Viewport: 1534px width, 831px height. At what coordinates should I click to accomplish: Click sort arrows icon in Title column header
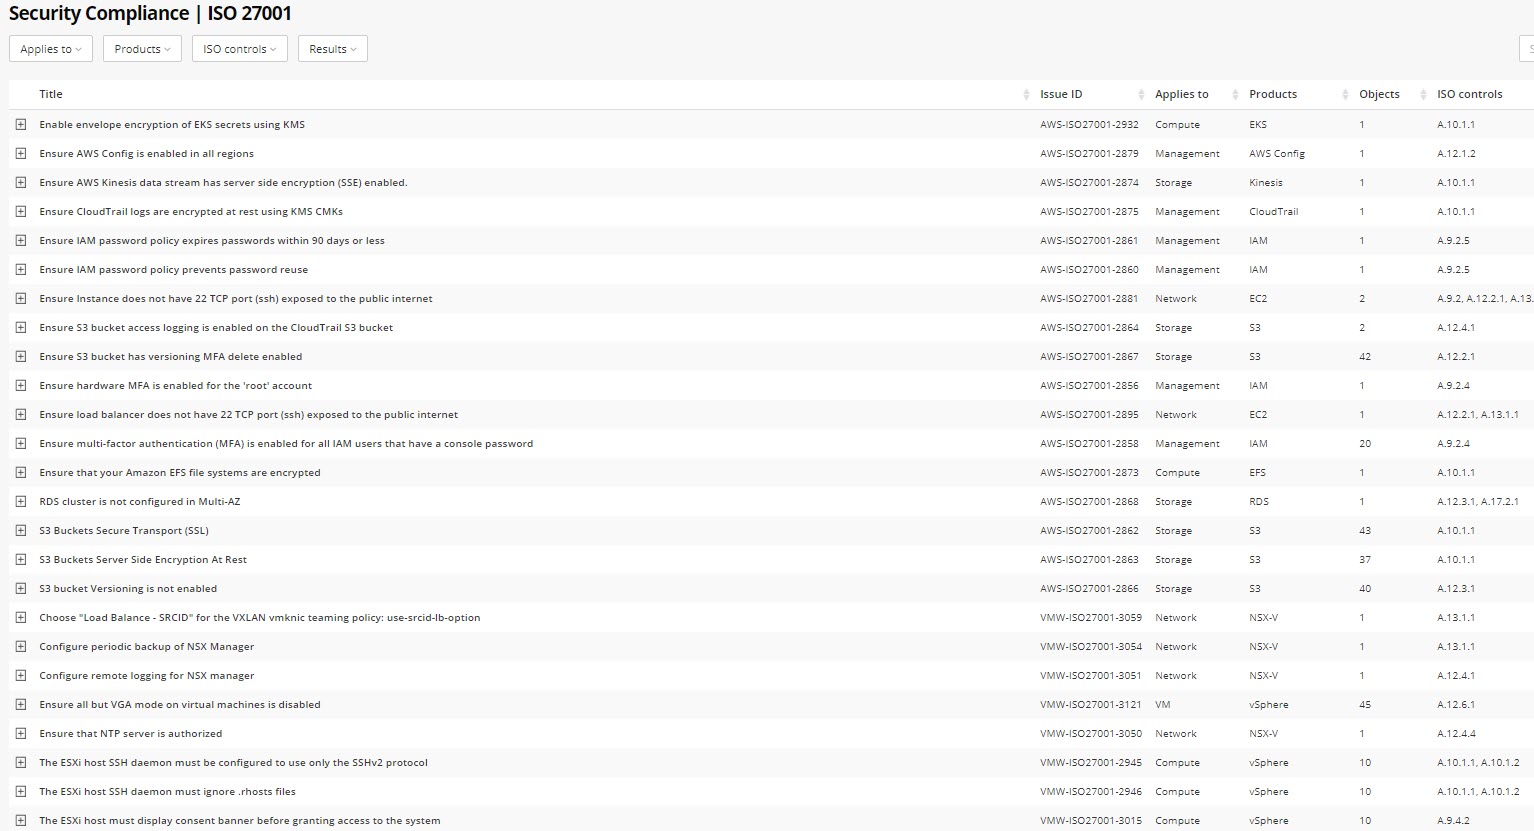1026,95
